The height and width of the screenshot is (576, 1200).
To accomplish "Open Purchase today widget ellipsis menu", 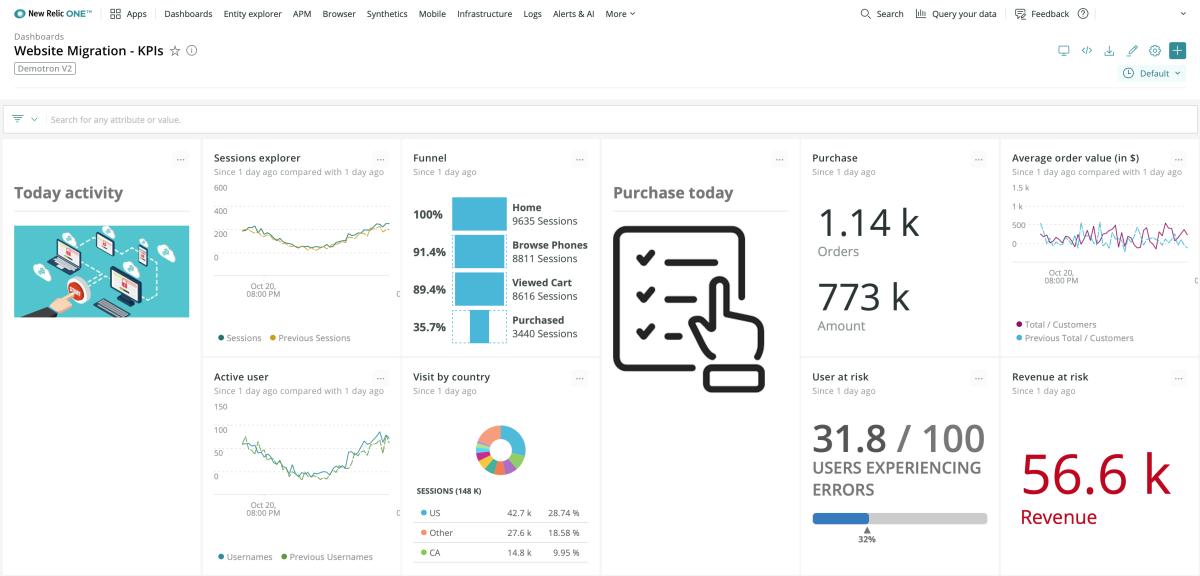I will tap(780, 158).
